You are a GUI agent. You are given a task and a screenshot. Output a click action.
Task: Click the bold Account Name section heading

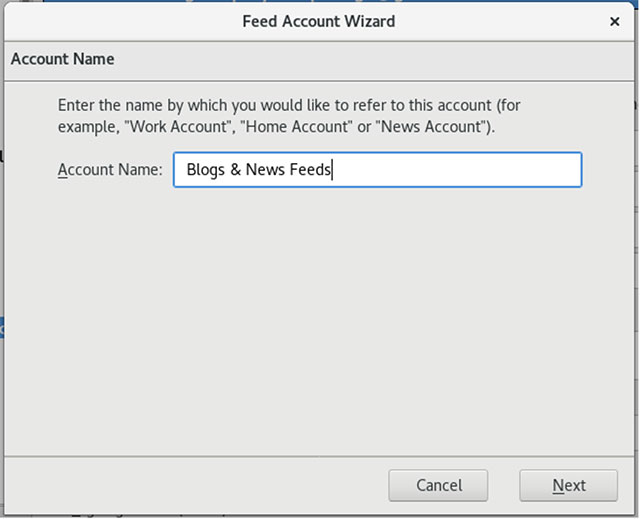[62, 59]
